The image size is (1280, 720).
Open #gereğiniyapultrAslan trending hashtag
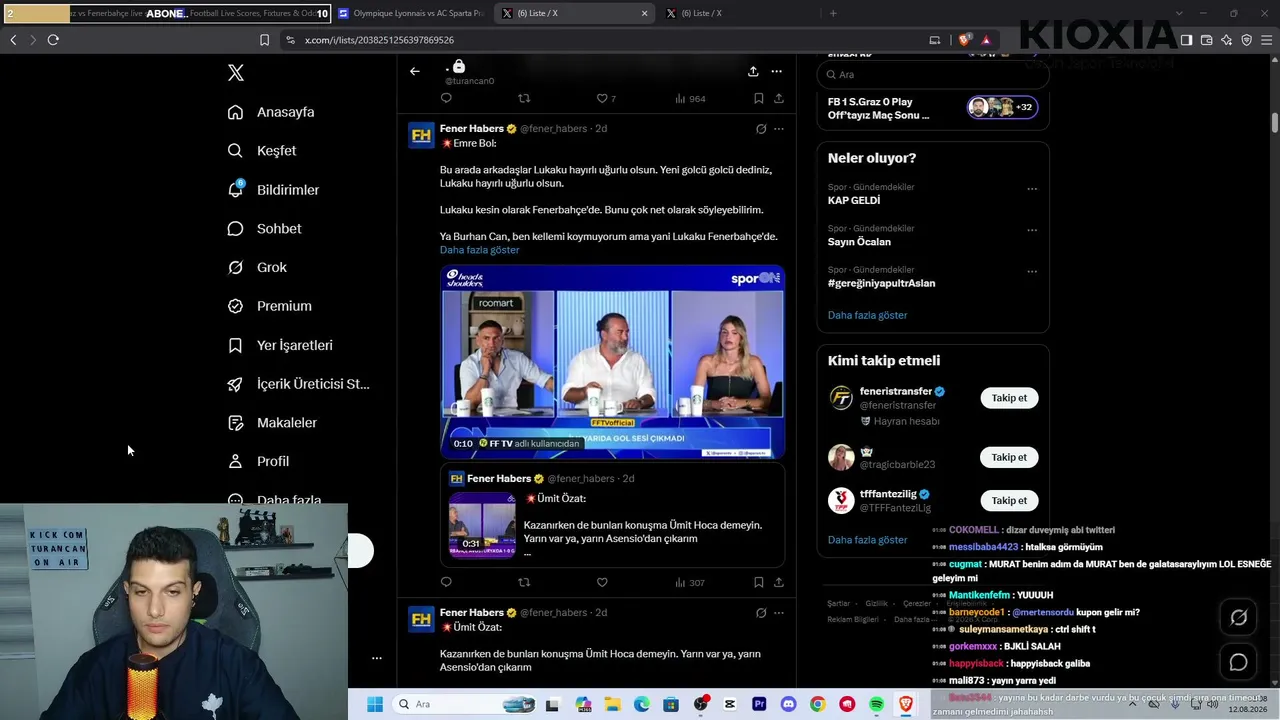881,283
